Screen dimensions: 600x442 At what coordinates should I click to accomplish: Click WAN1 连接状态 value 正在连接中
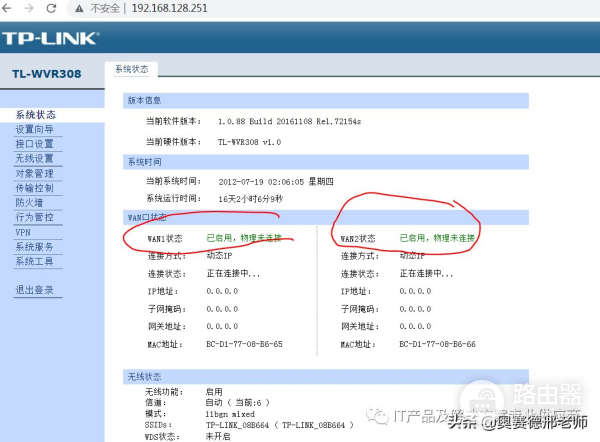(x=233, y=274)
